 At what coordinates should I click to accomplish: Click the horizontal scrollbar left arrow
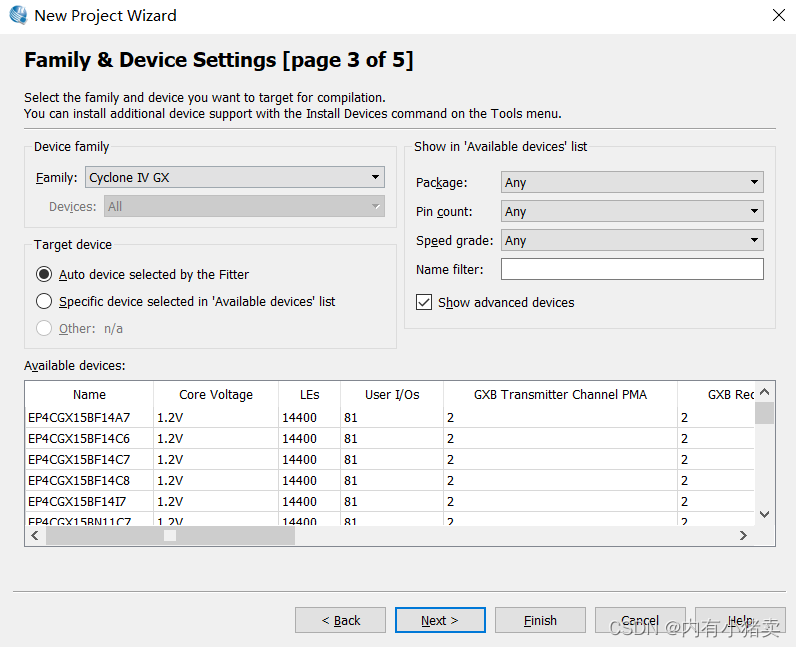click(35, 535)
